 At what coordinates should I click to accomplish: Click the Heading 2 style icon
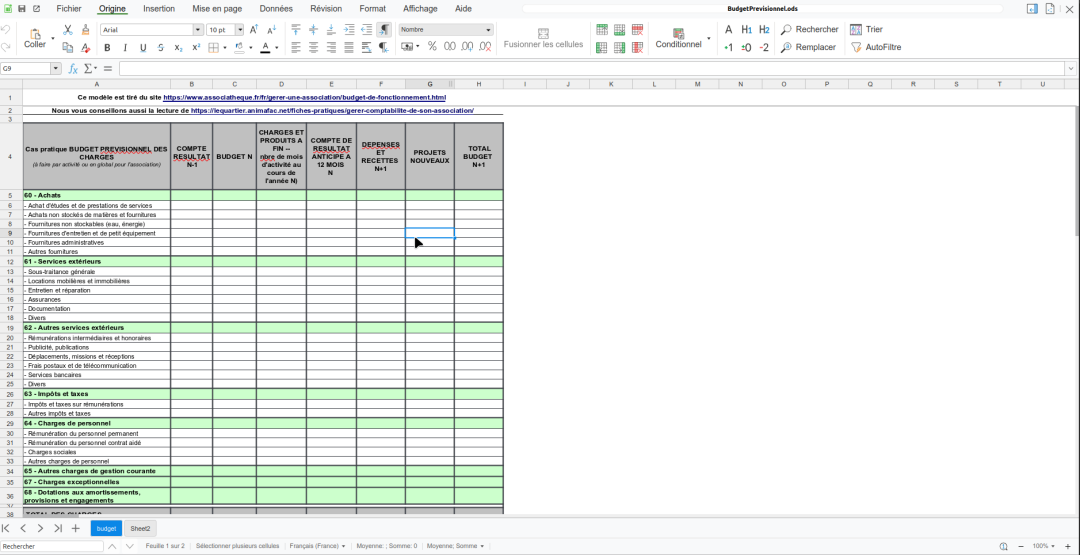(x=764, y=30)
